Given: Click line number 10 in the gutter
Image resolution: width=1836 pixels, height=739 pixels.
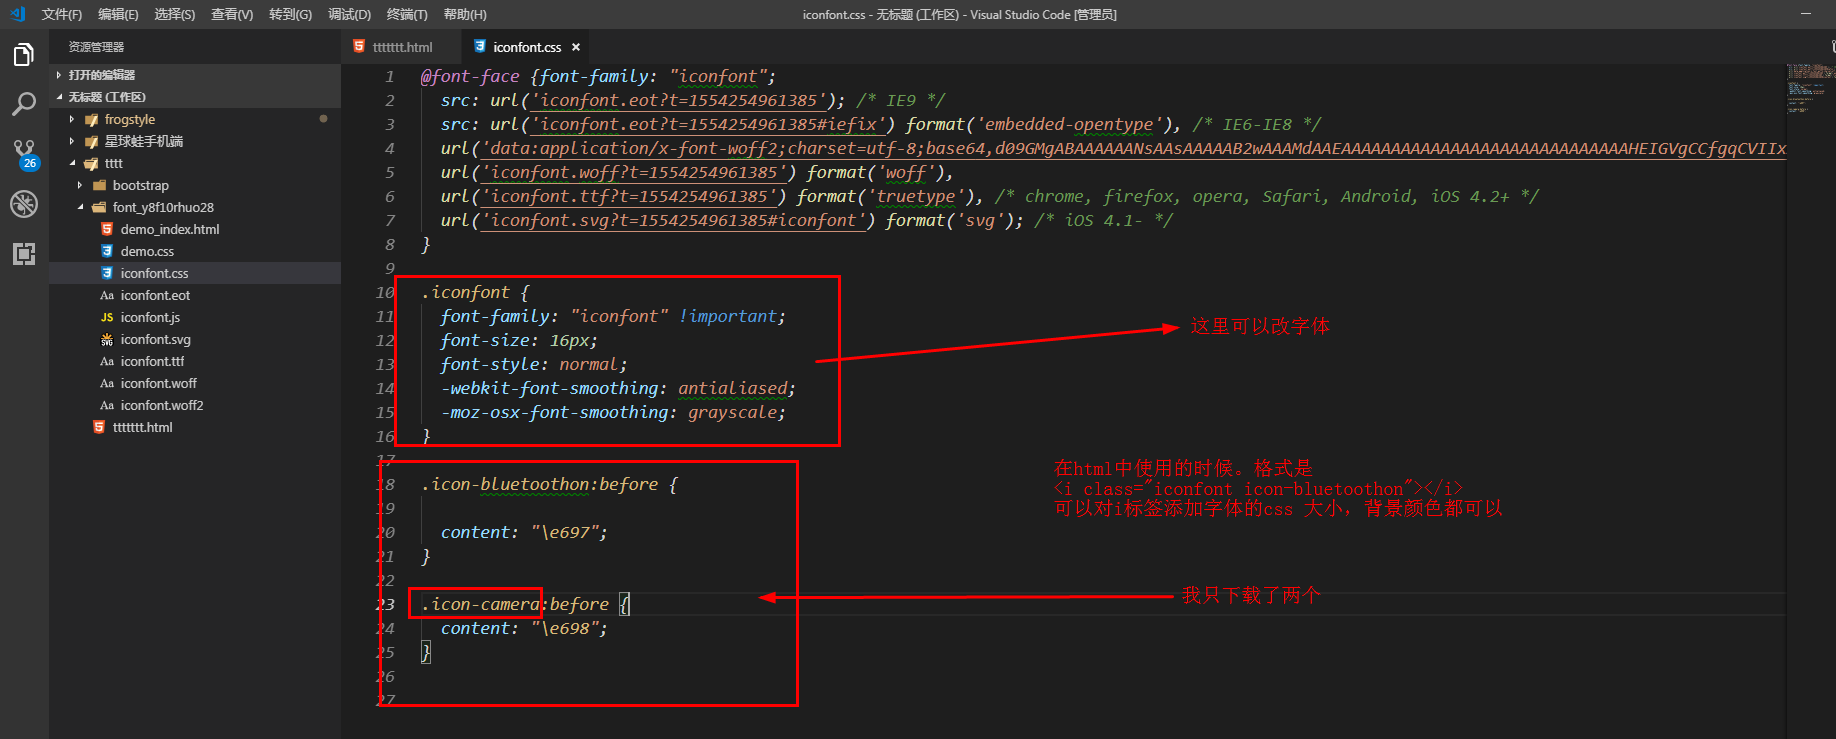Looking at the screenshot, I should pyautogui.click(x=385, y=292).
